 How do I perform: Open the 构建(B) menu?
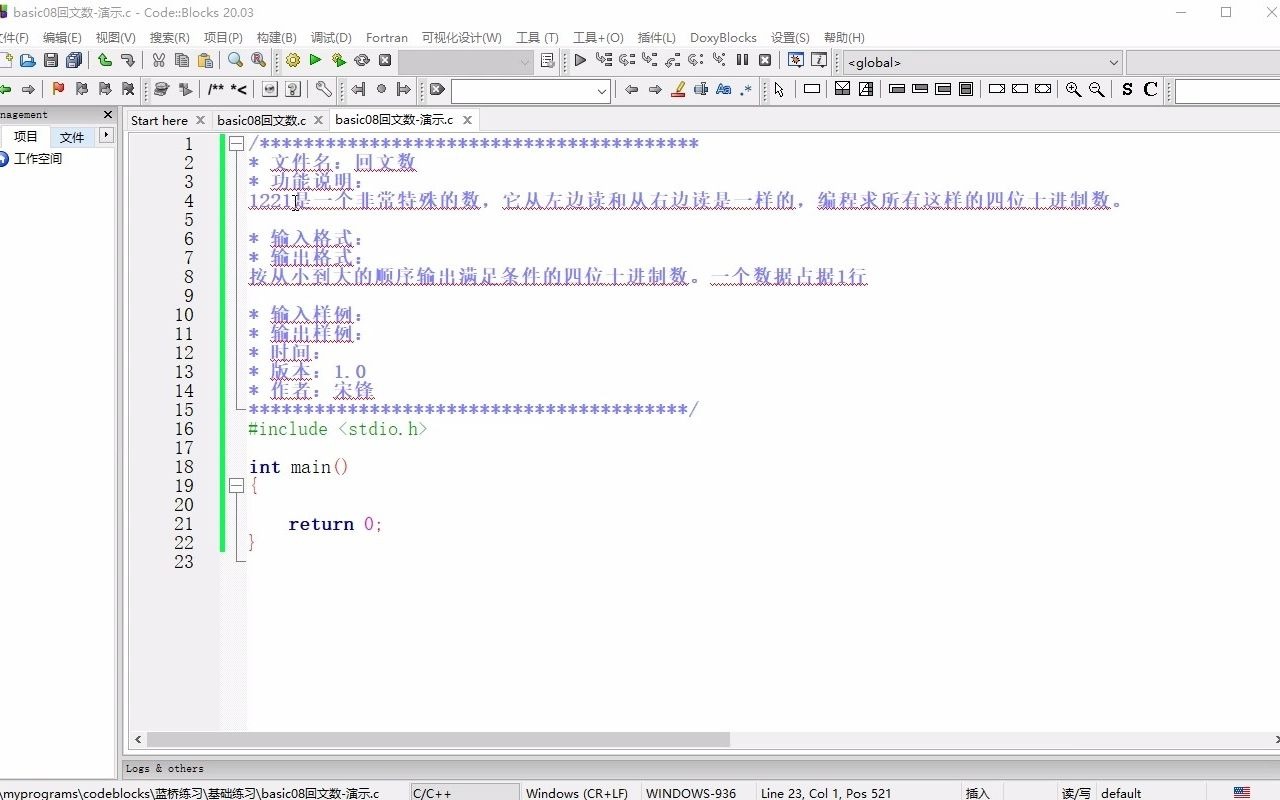coord(276,38)
